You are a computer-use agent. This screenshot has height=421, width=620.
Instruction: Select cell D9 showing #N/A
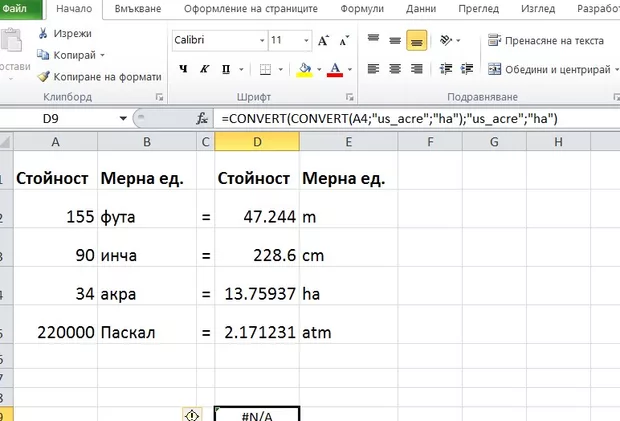click(257, 414)
